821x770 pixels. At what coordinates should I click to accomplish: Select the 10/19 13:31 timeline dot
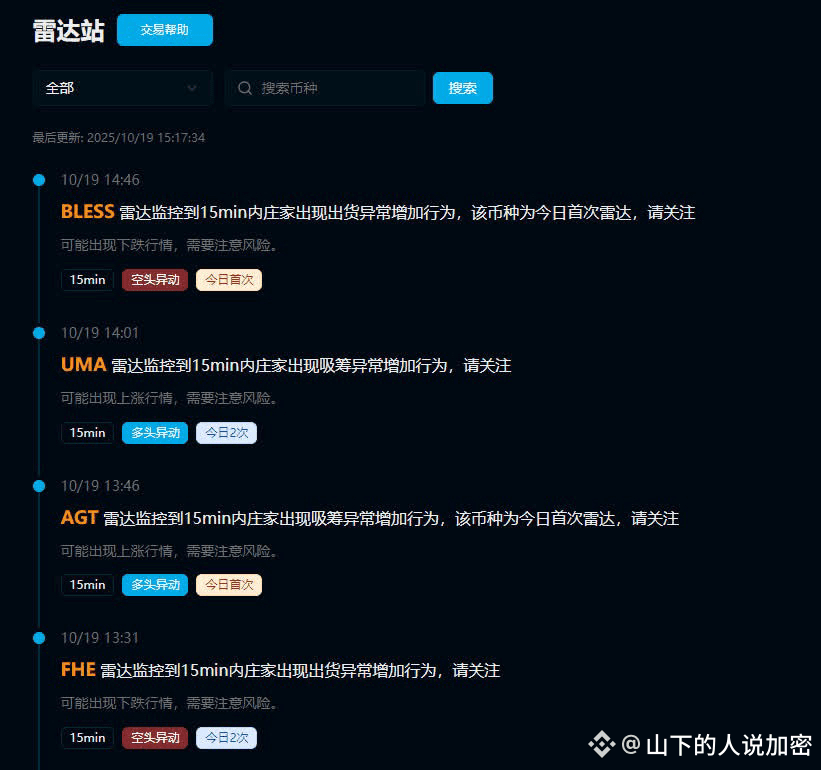(39, 638)
